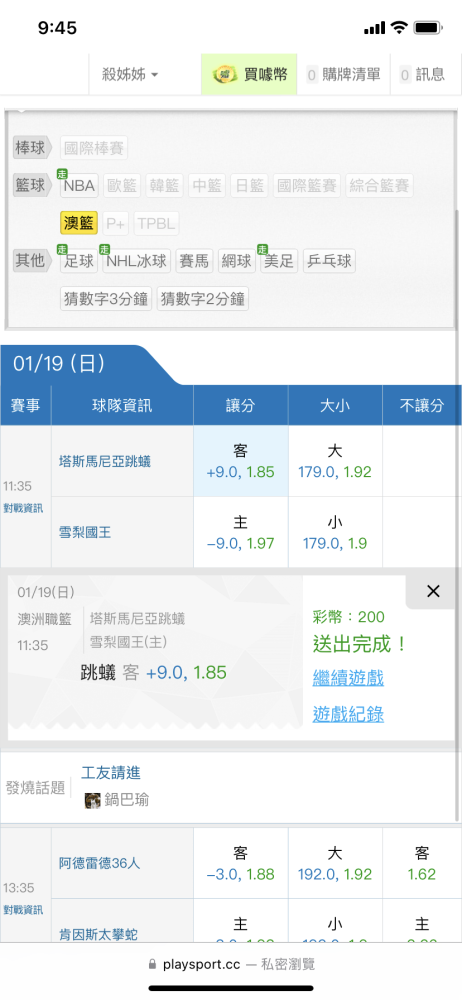Viewport: 462px width, 1000px height.
Task: Select 韓籃 league
Action: click(x=165, y=186)
